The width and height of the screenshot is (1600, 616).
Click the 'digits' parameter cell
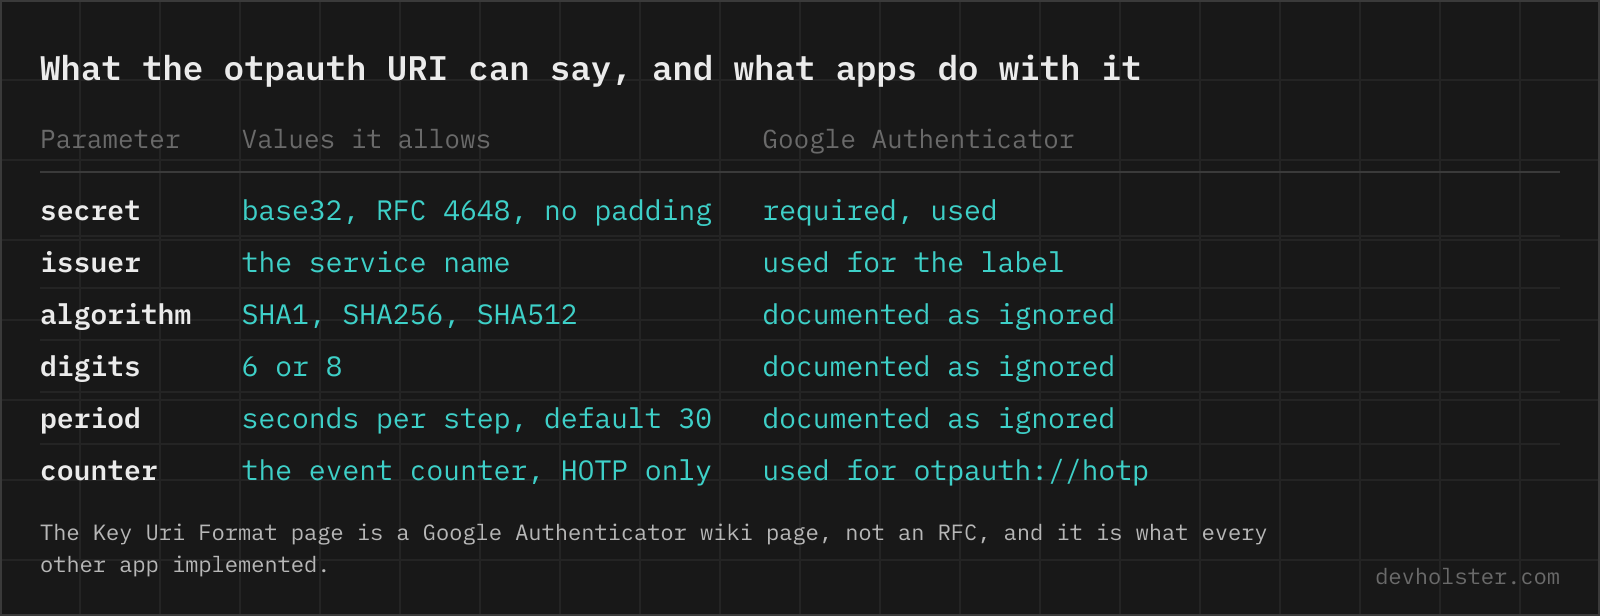click(x=90, y=367)
